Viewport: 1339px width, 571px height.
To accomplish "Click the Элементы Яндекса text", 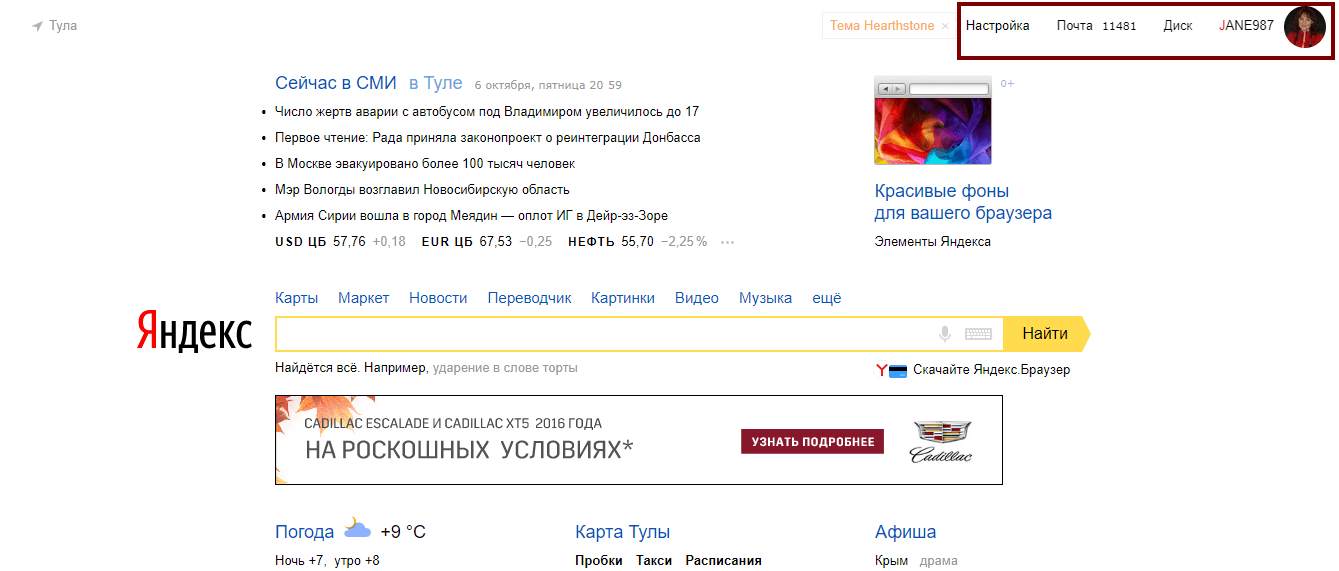I will (x=933, y=242).
